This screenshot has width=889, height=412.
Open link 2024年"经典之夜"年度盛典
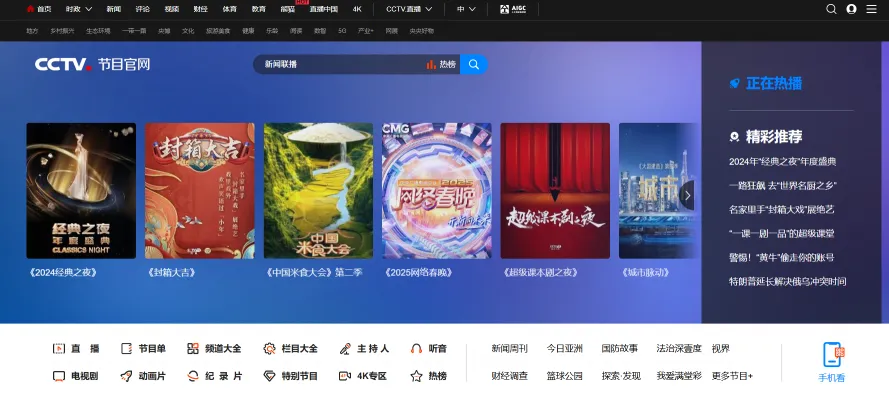(782, 162)
